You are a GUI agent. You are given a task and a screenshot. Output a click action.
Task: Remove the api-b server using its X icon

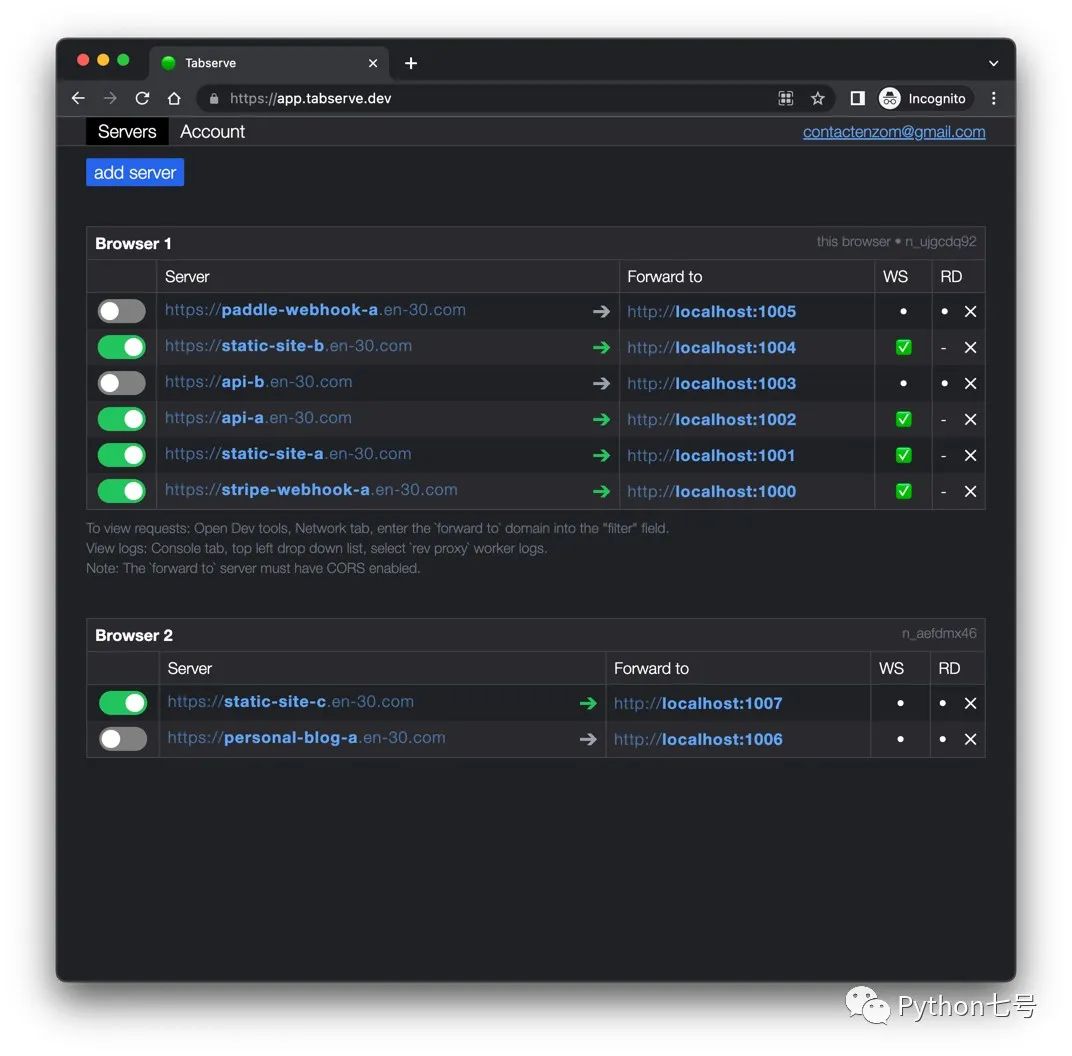click(x=970, y=383)
